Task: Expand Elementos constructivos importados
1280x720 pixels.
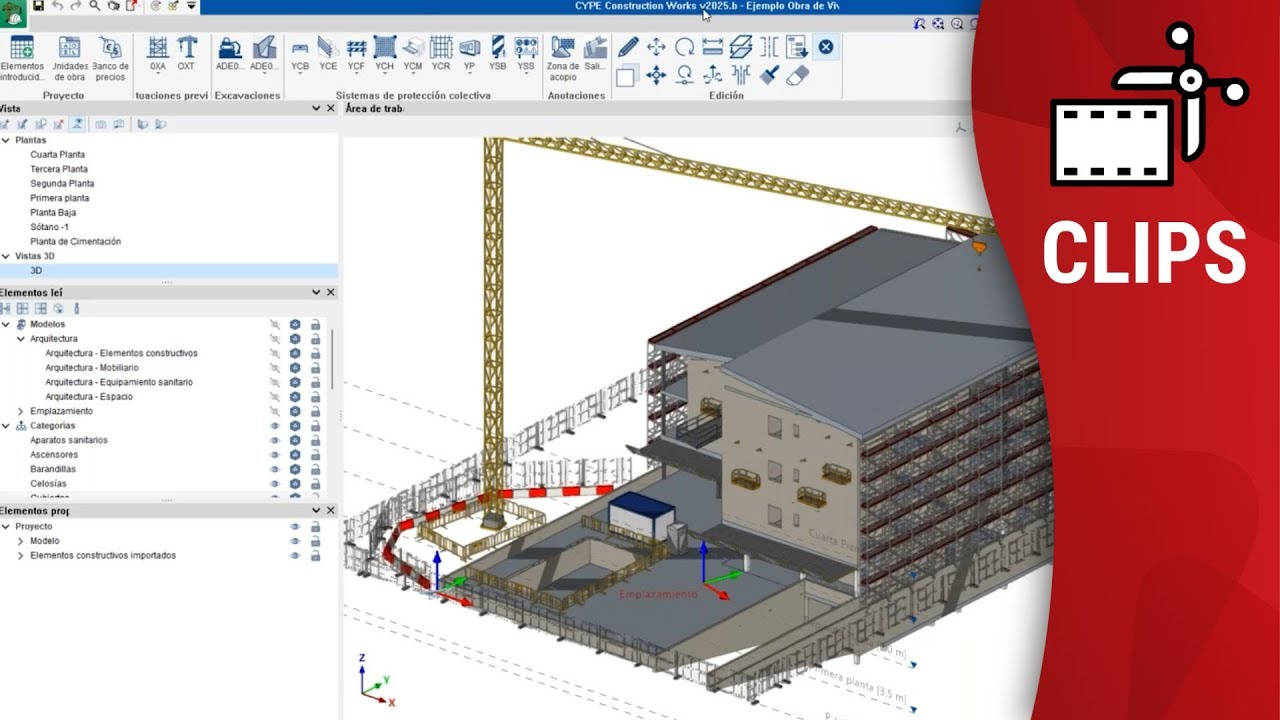Action: 20,554
